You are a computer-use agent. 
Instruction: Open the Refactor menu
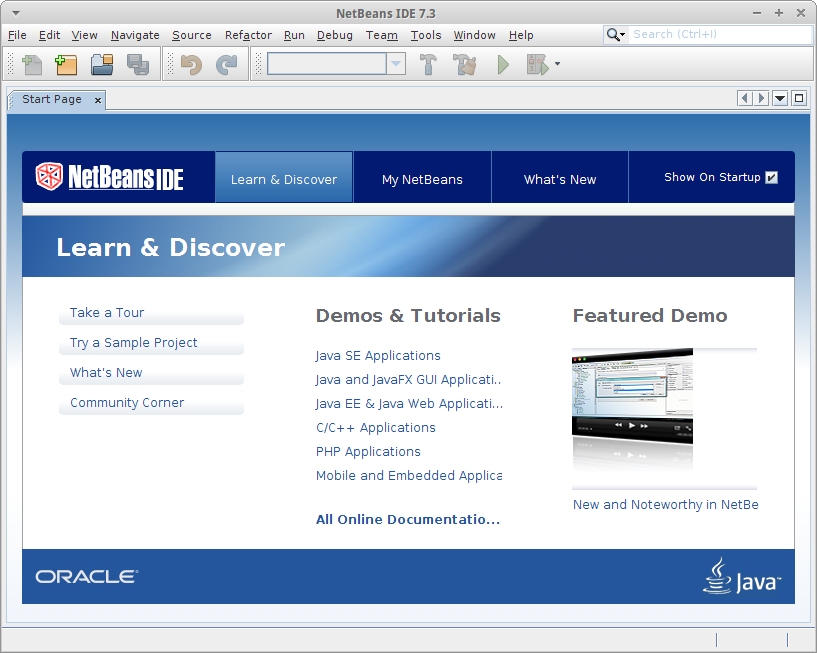point(248,35)
